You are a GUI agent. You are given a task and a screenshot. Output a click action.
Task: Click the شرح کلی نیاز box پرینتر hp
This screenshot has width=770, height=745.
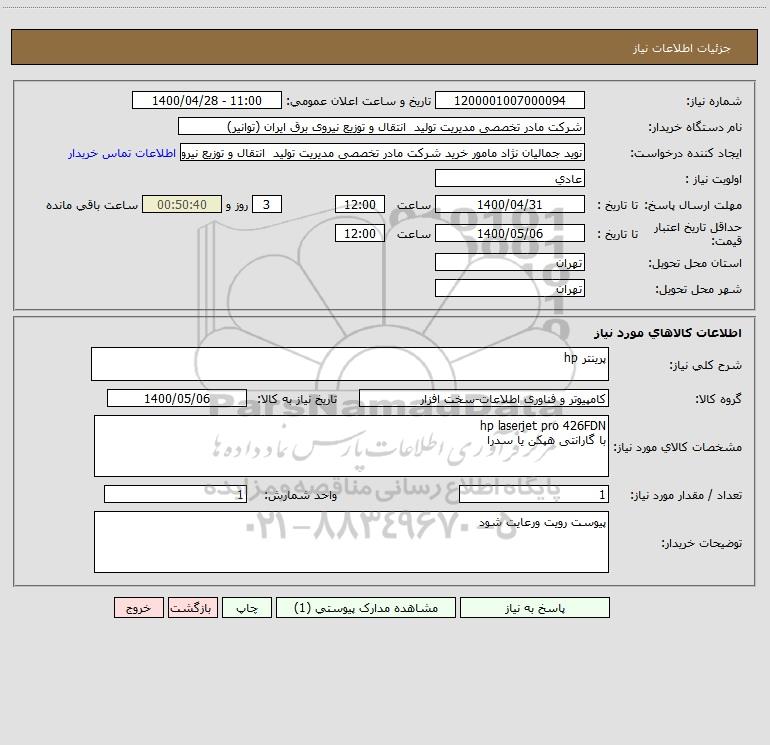pos(350,364)
